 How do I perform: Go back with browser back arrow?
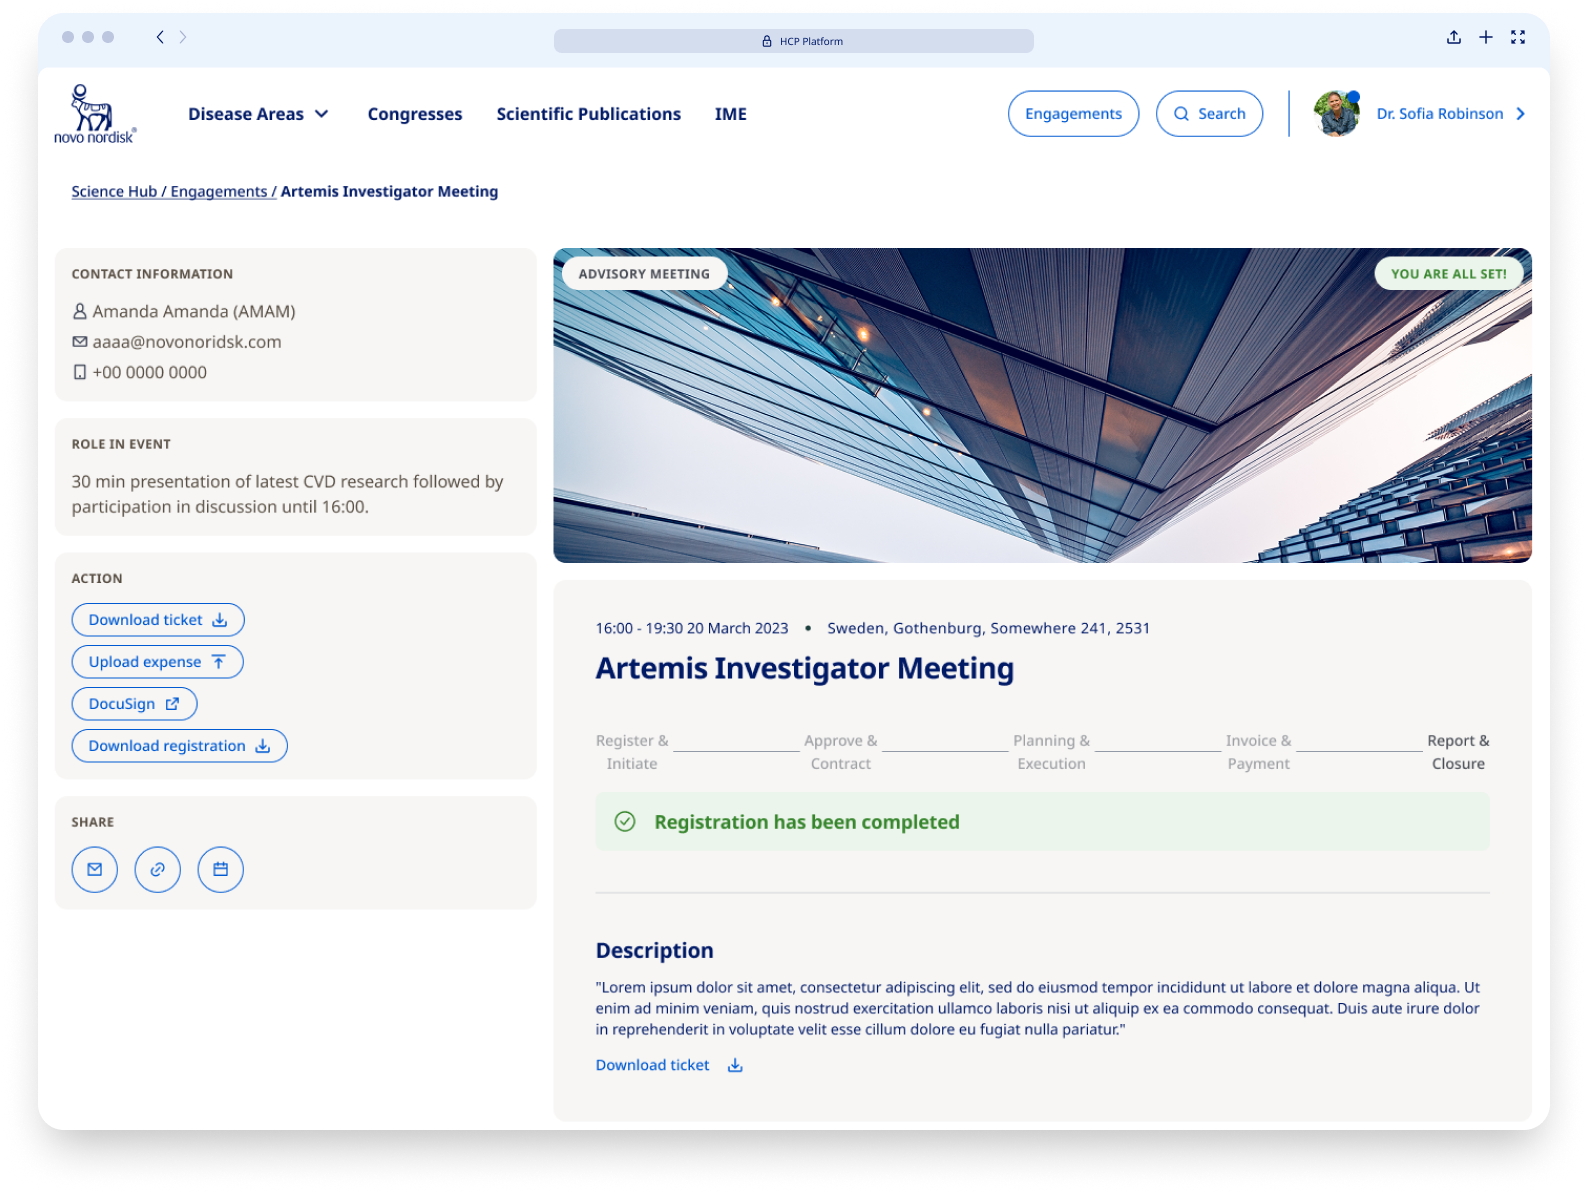[160, 37]
